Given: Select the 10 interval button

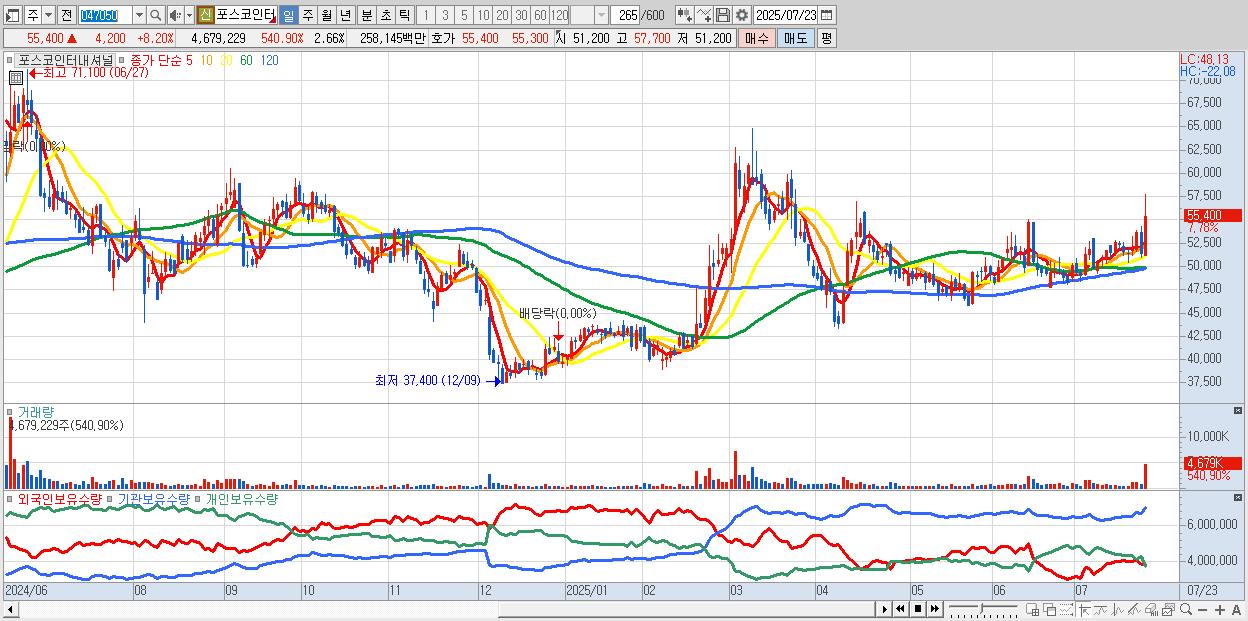Looking at the screenshot, I should pos(483,15).
